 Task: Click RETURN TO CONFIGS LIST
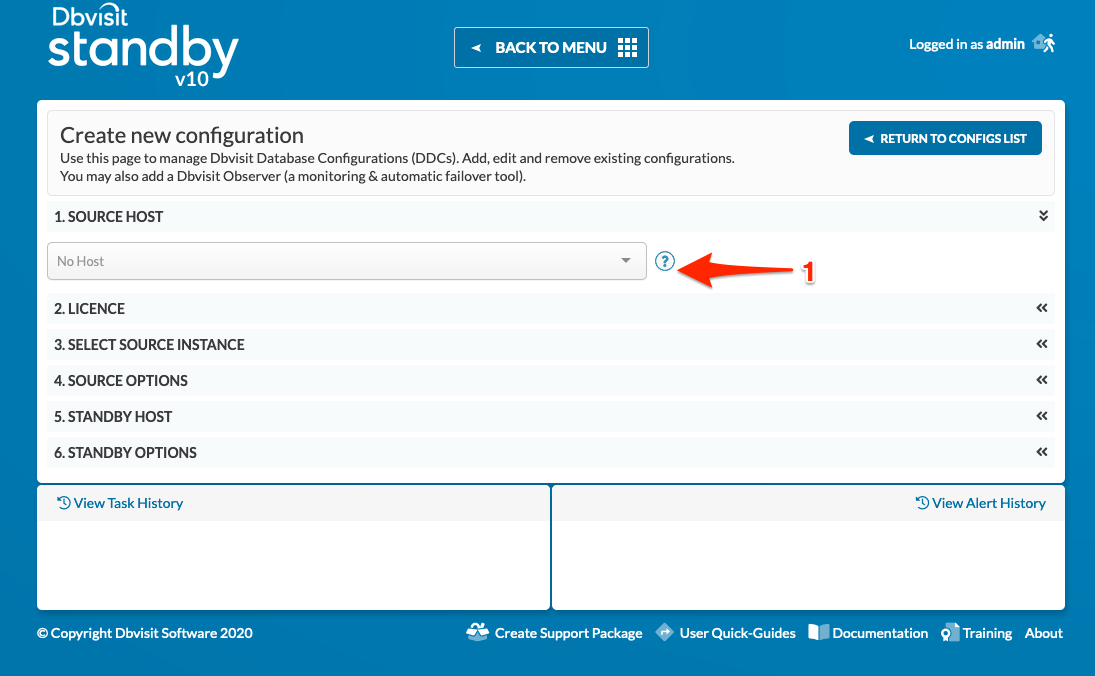tap(944, 137)
